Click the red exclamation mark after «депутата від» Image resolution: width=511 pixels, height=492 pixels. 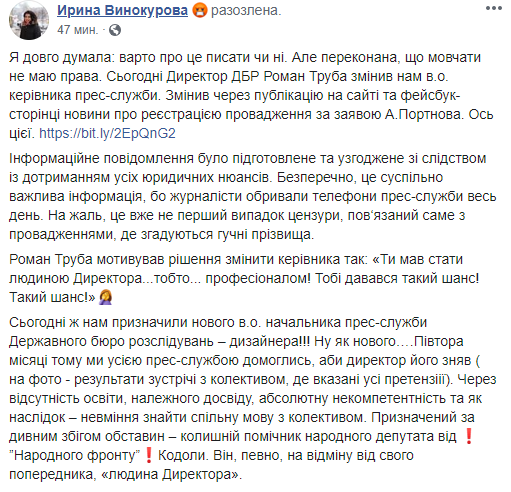point(469,436)
